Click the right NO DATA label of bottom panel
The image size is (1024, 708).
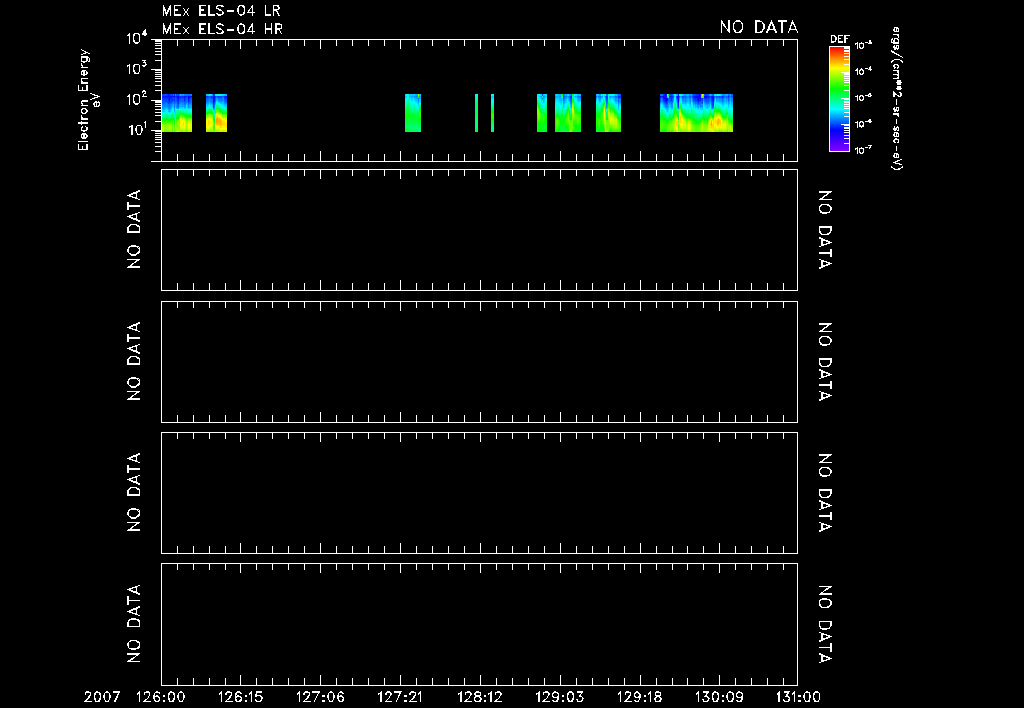825,624
